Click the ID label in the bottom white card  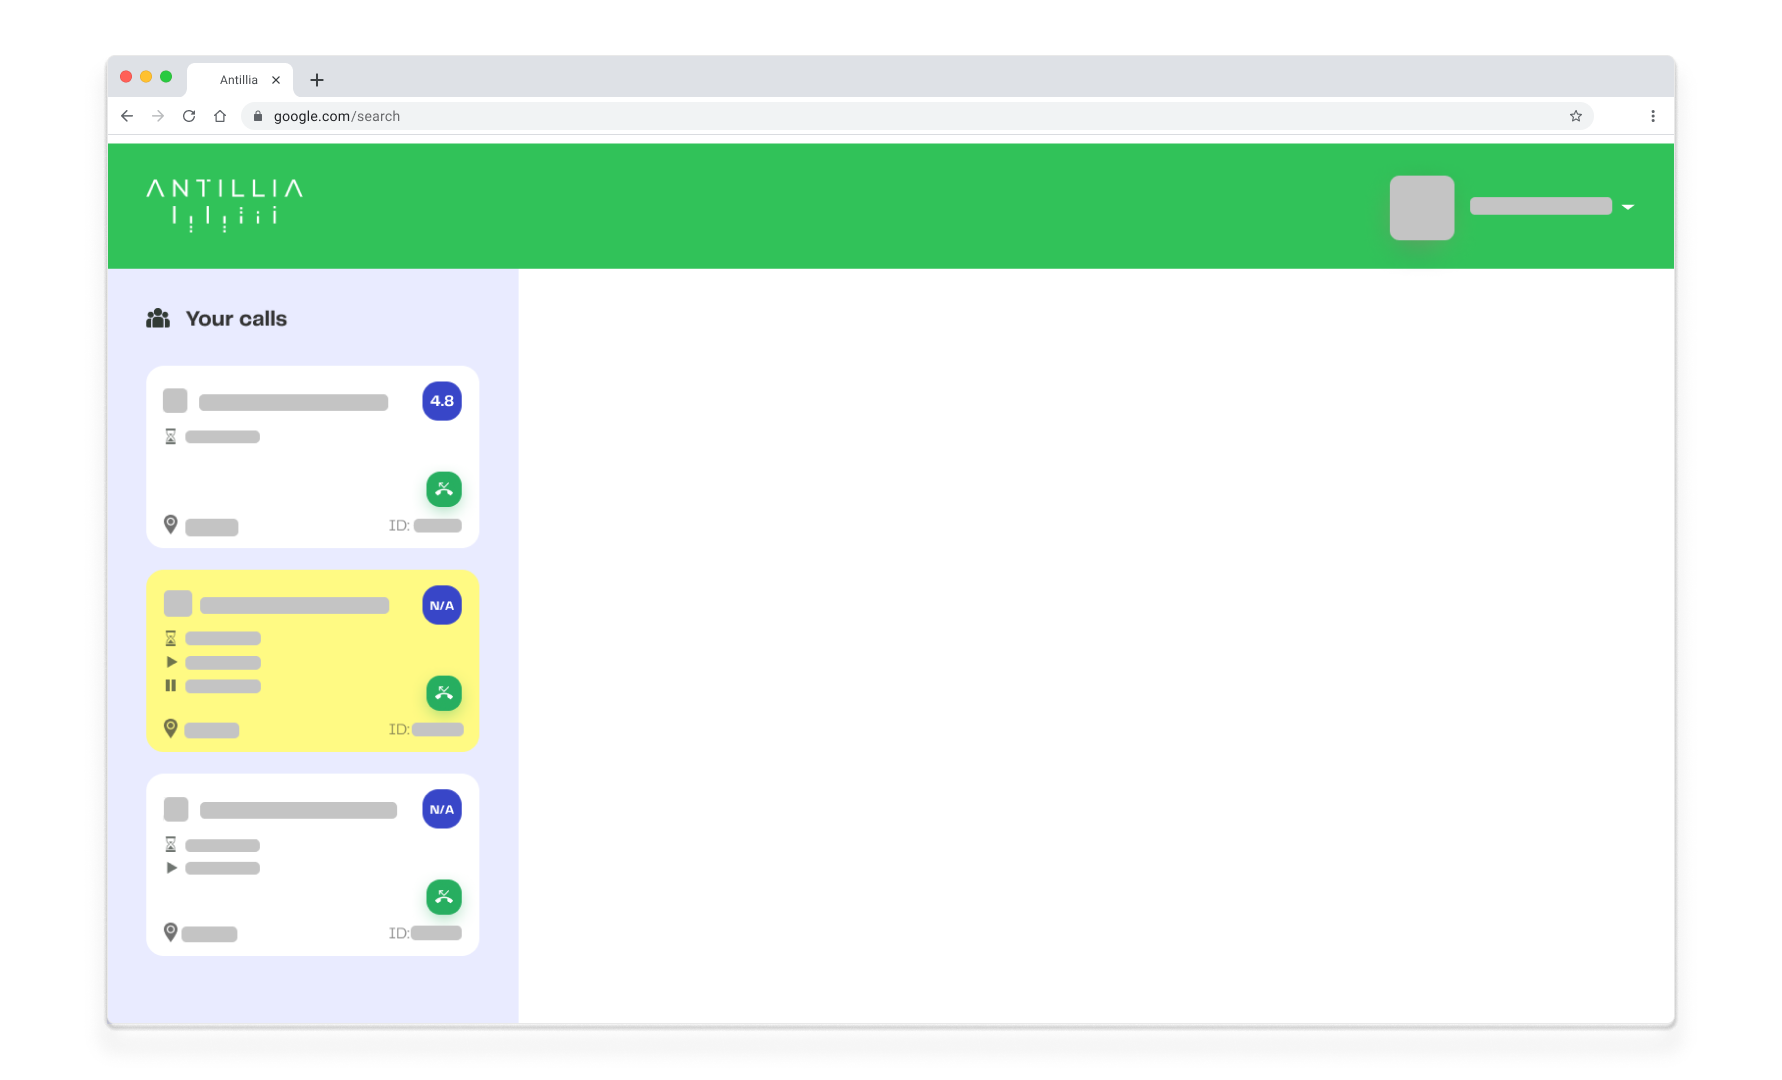399,934
